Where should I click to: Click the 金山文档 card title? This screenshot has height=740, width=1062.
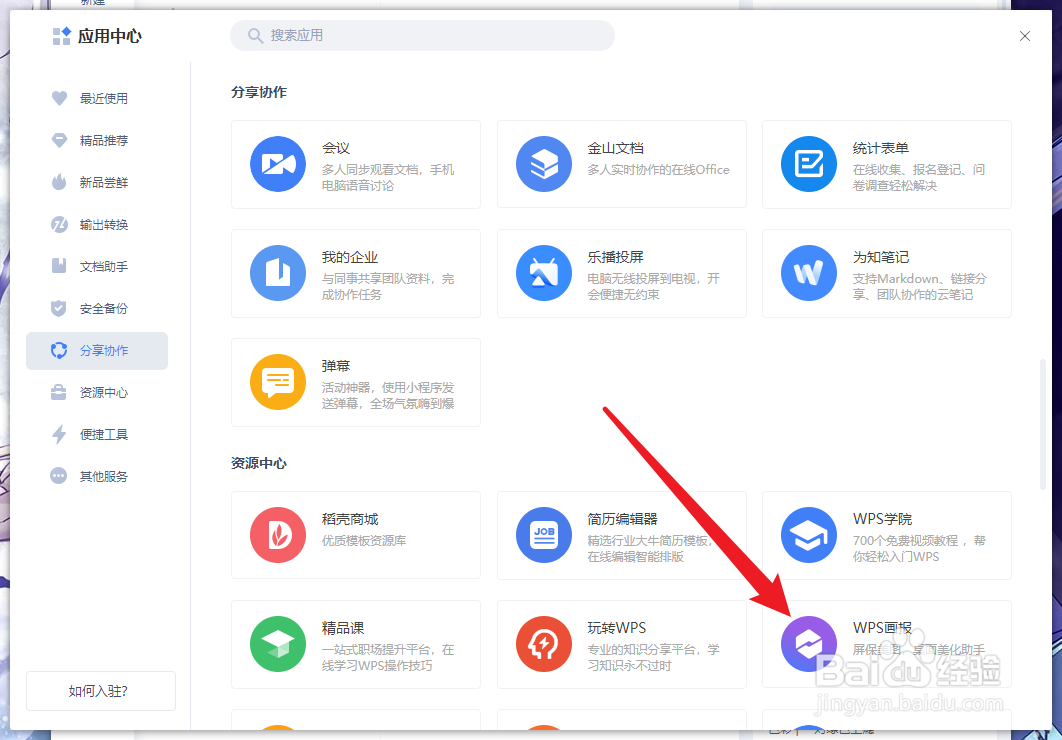coord(615,148)
